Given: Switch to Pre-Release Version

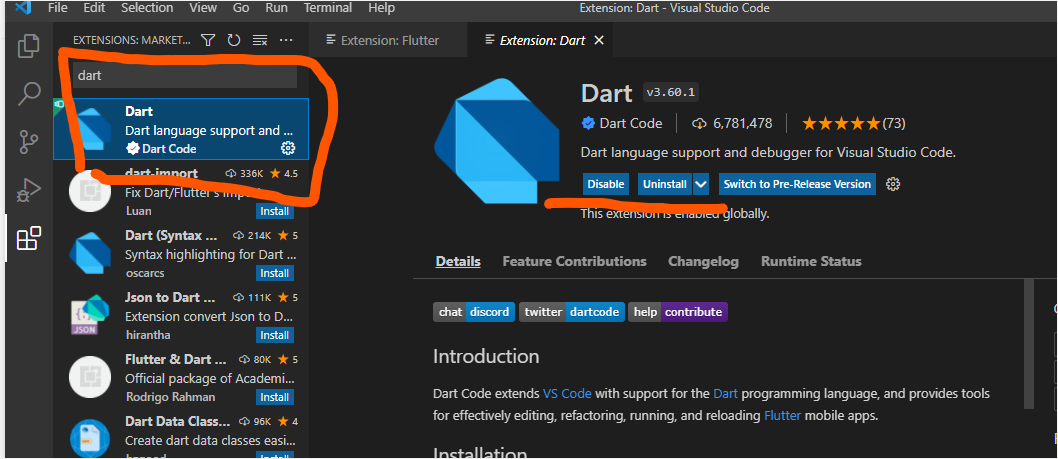Looking at the screenshot, I should [x=796, y=184].
